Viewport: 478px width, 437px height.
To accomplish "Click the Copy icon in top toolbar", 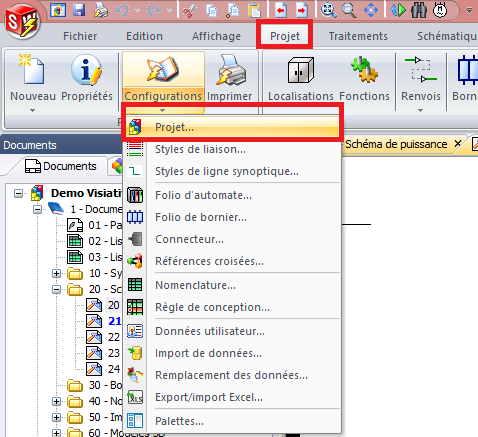I will click(x=212, y=10).
